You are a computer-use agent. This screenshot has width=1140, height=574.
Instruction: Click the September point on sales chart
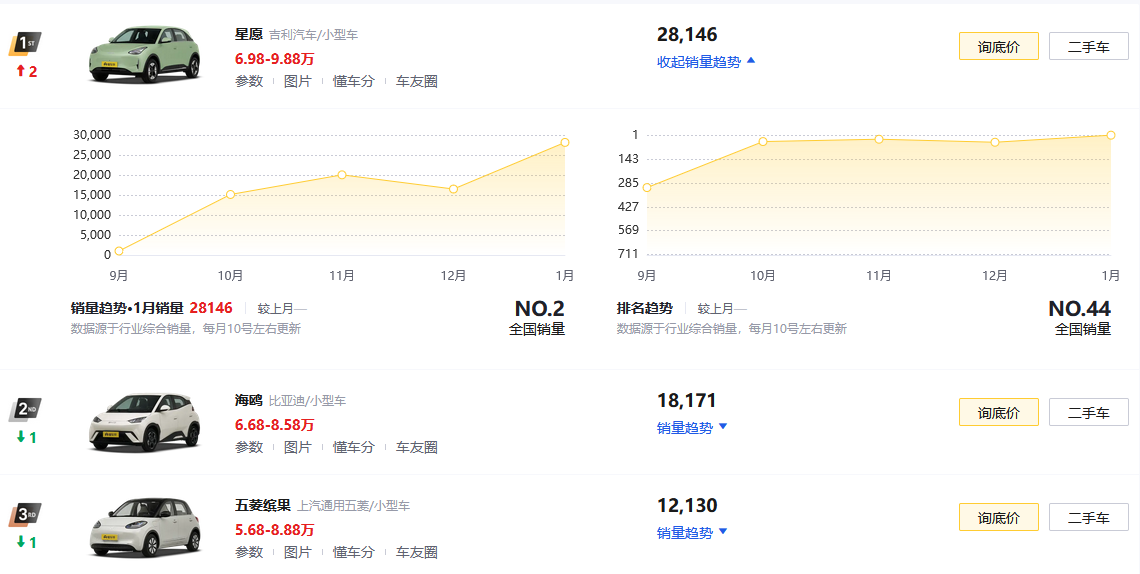click(x=119, y=251)
